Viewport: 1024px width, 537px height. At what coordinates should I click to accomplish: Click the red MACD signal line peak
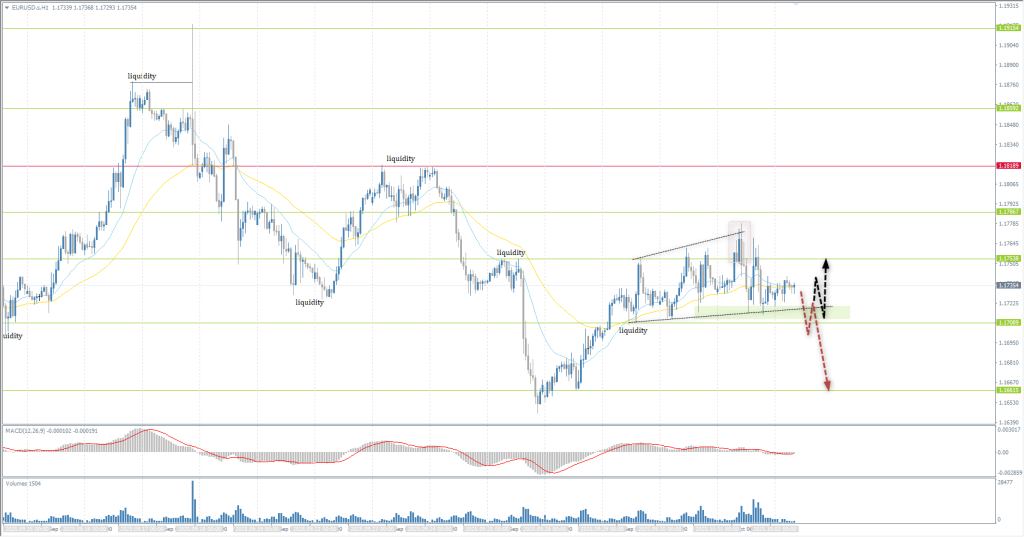coord(146,431)
